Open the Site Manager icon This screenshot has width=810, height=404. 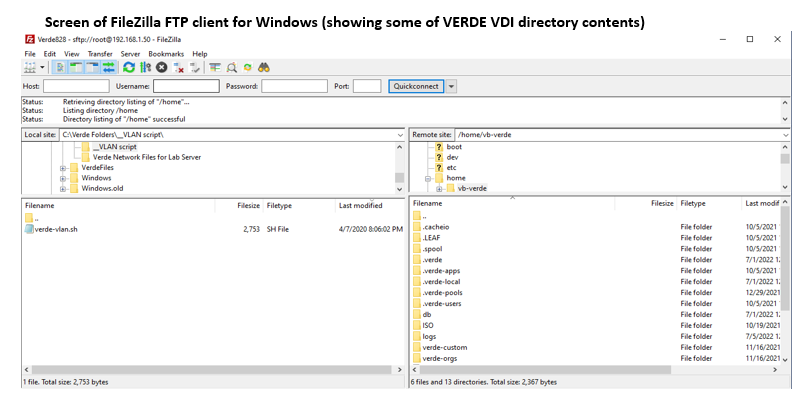(30, 67)
